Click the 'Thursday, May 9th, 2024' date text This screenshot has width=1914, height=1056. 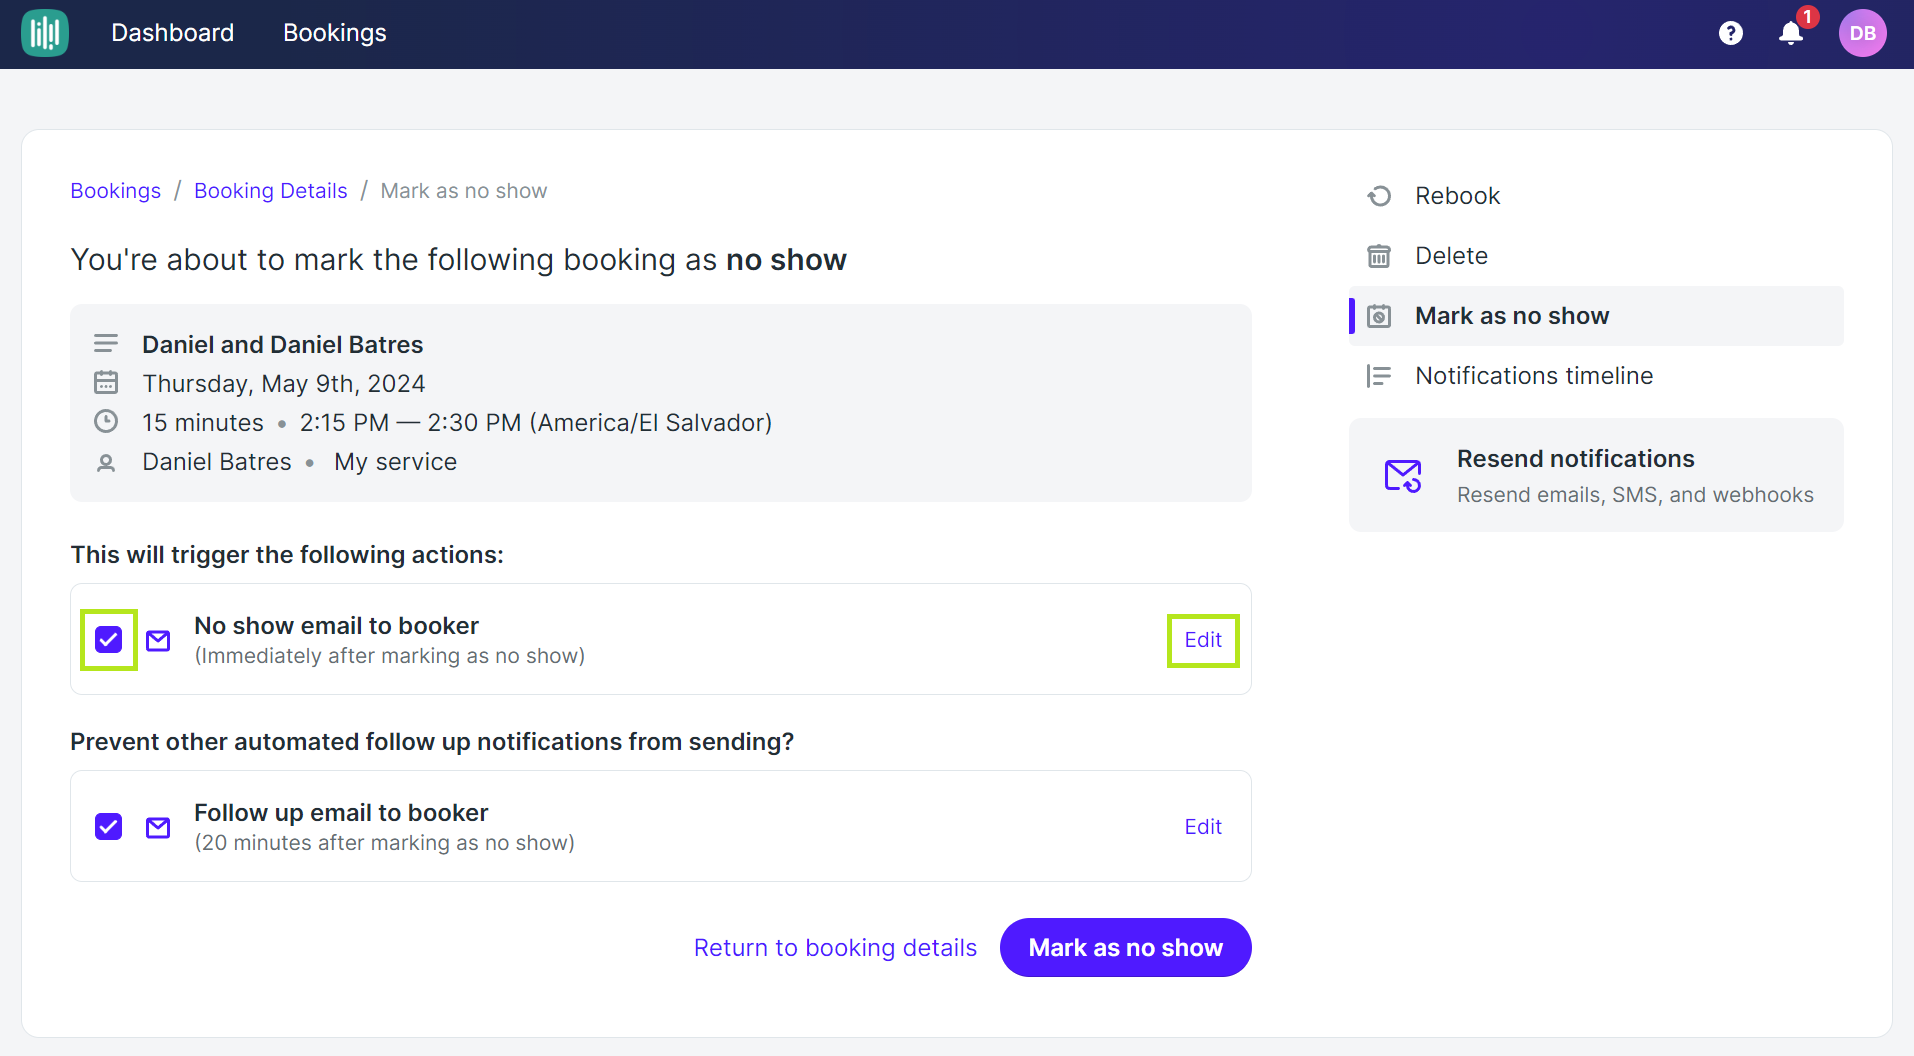284,384
